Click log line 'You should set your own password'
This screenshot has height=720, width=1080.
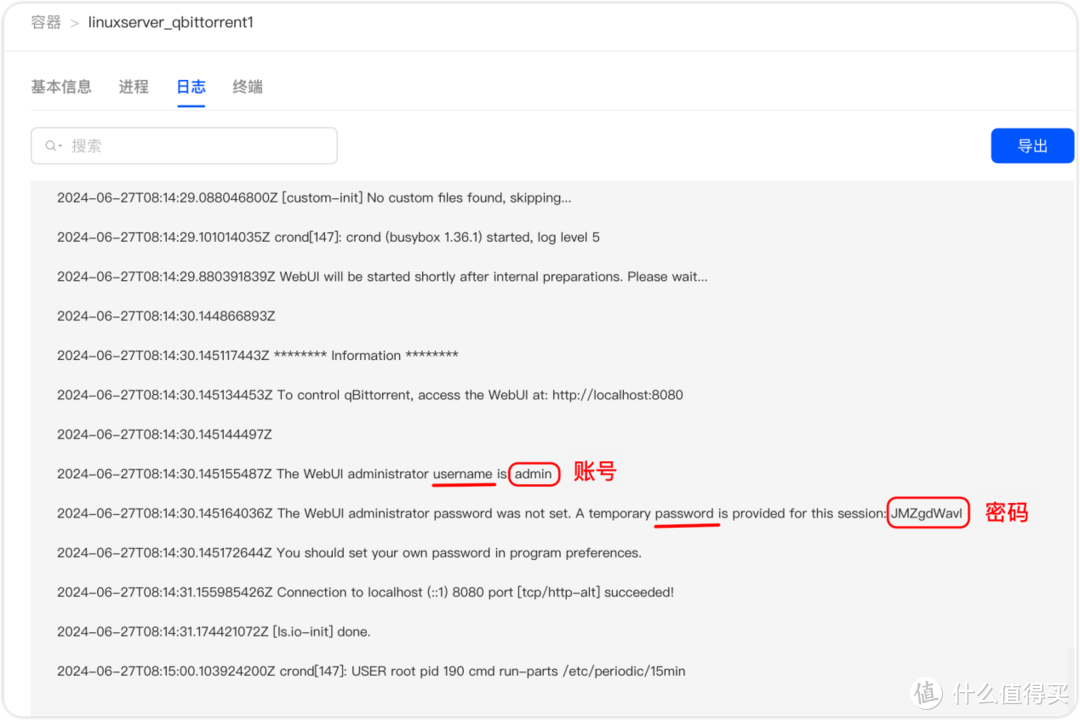pos(349,553)
